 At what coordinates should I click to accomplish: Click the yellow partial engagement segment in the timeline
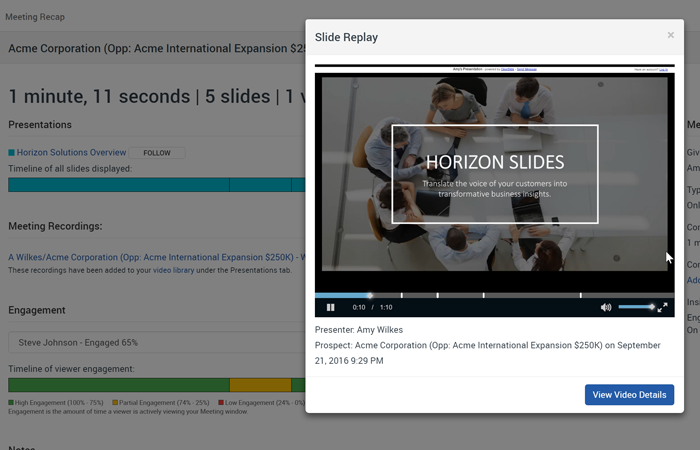tap(260, 385)
